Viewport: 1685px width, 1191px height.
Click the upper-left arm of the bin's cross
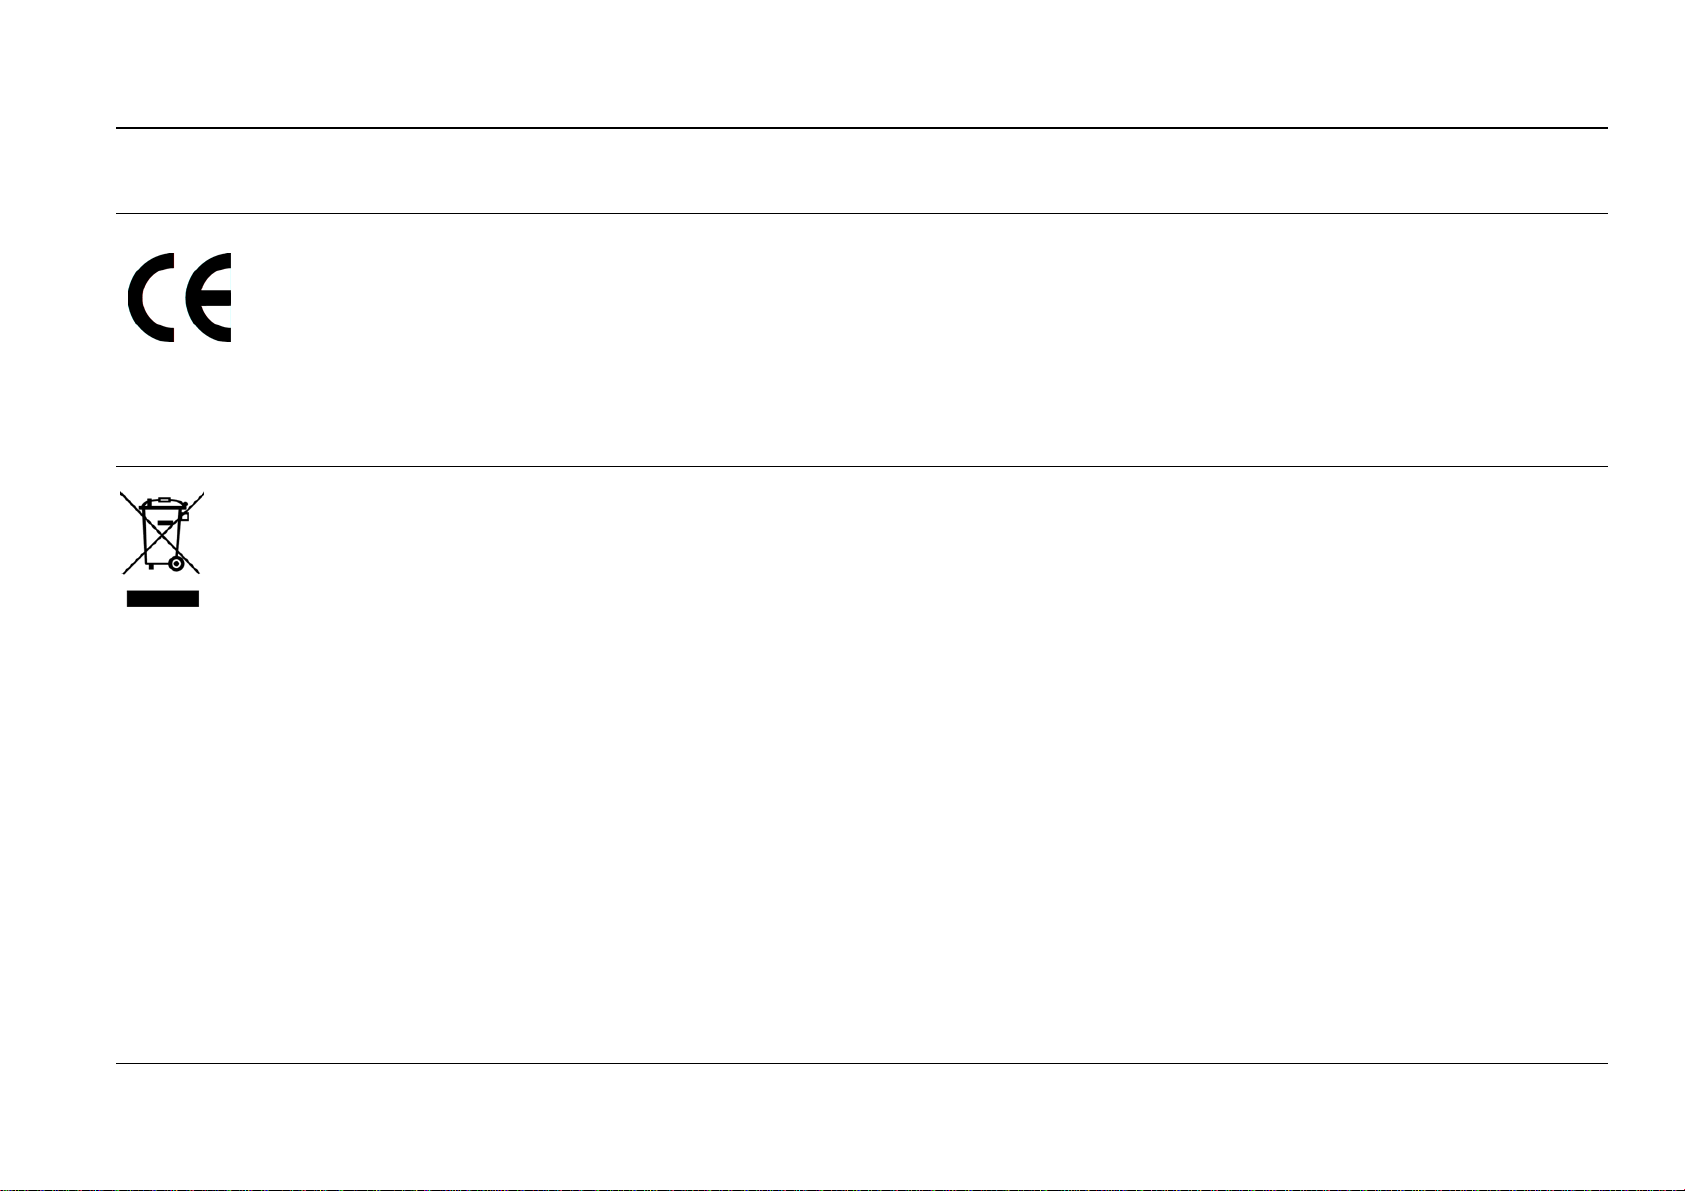pos(132,502)
